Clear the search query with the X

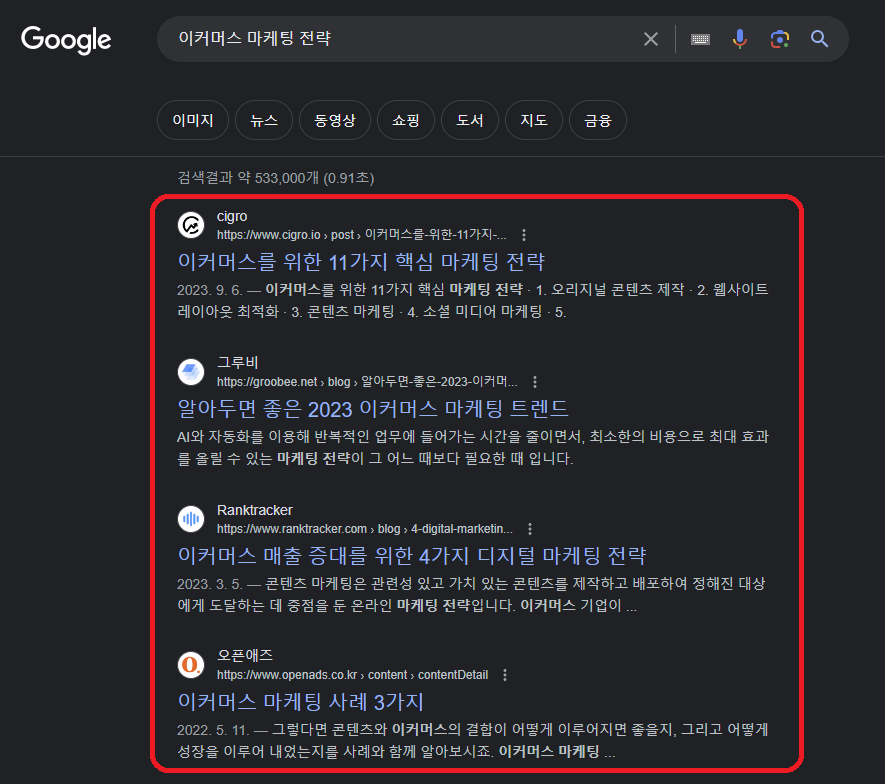click(651, 38)
